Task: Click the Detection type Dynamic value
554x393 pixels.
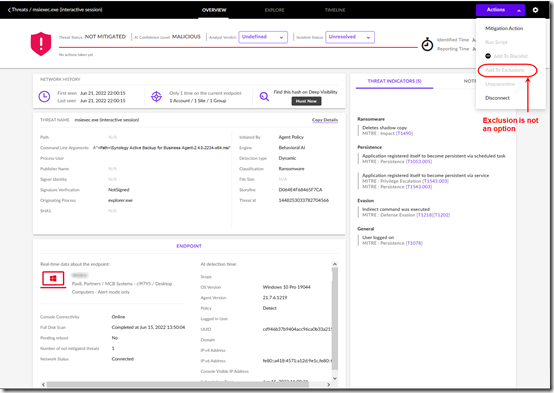Action: (287, 158)
